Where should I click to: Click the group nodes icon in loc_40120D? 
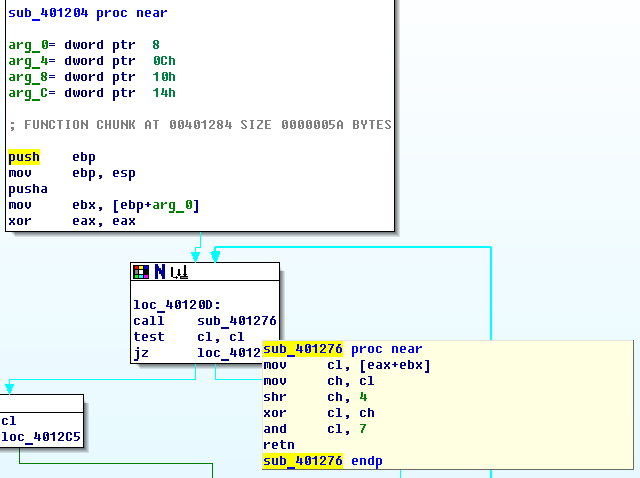(179, 272)
